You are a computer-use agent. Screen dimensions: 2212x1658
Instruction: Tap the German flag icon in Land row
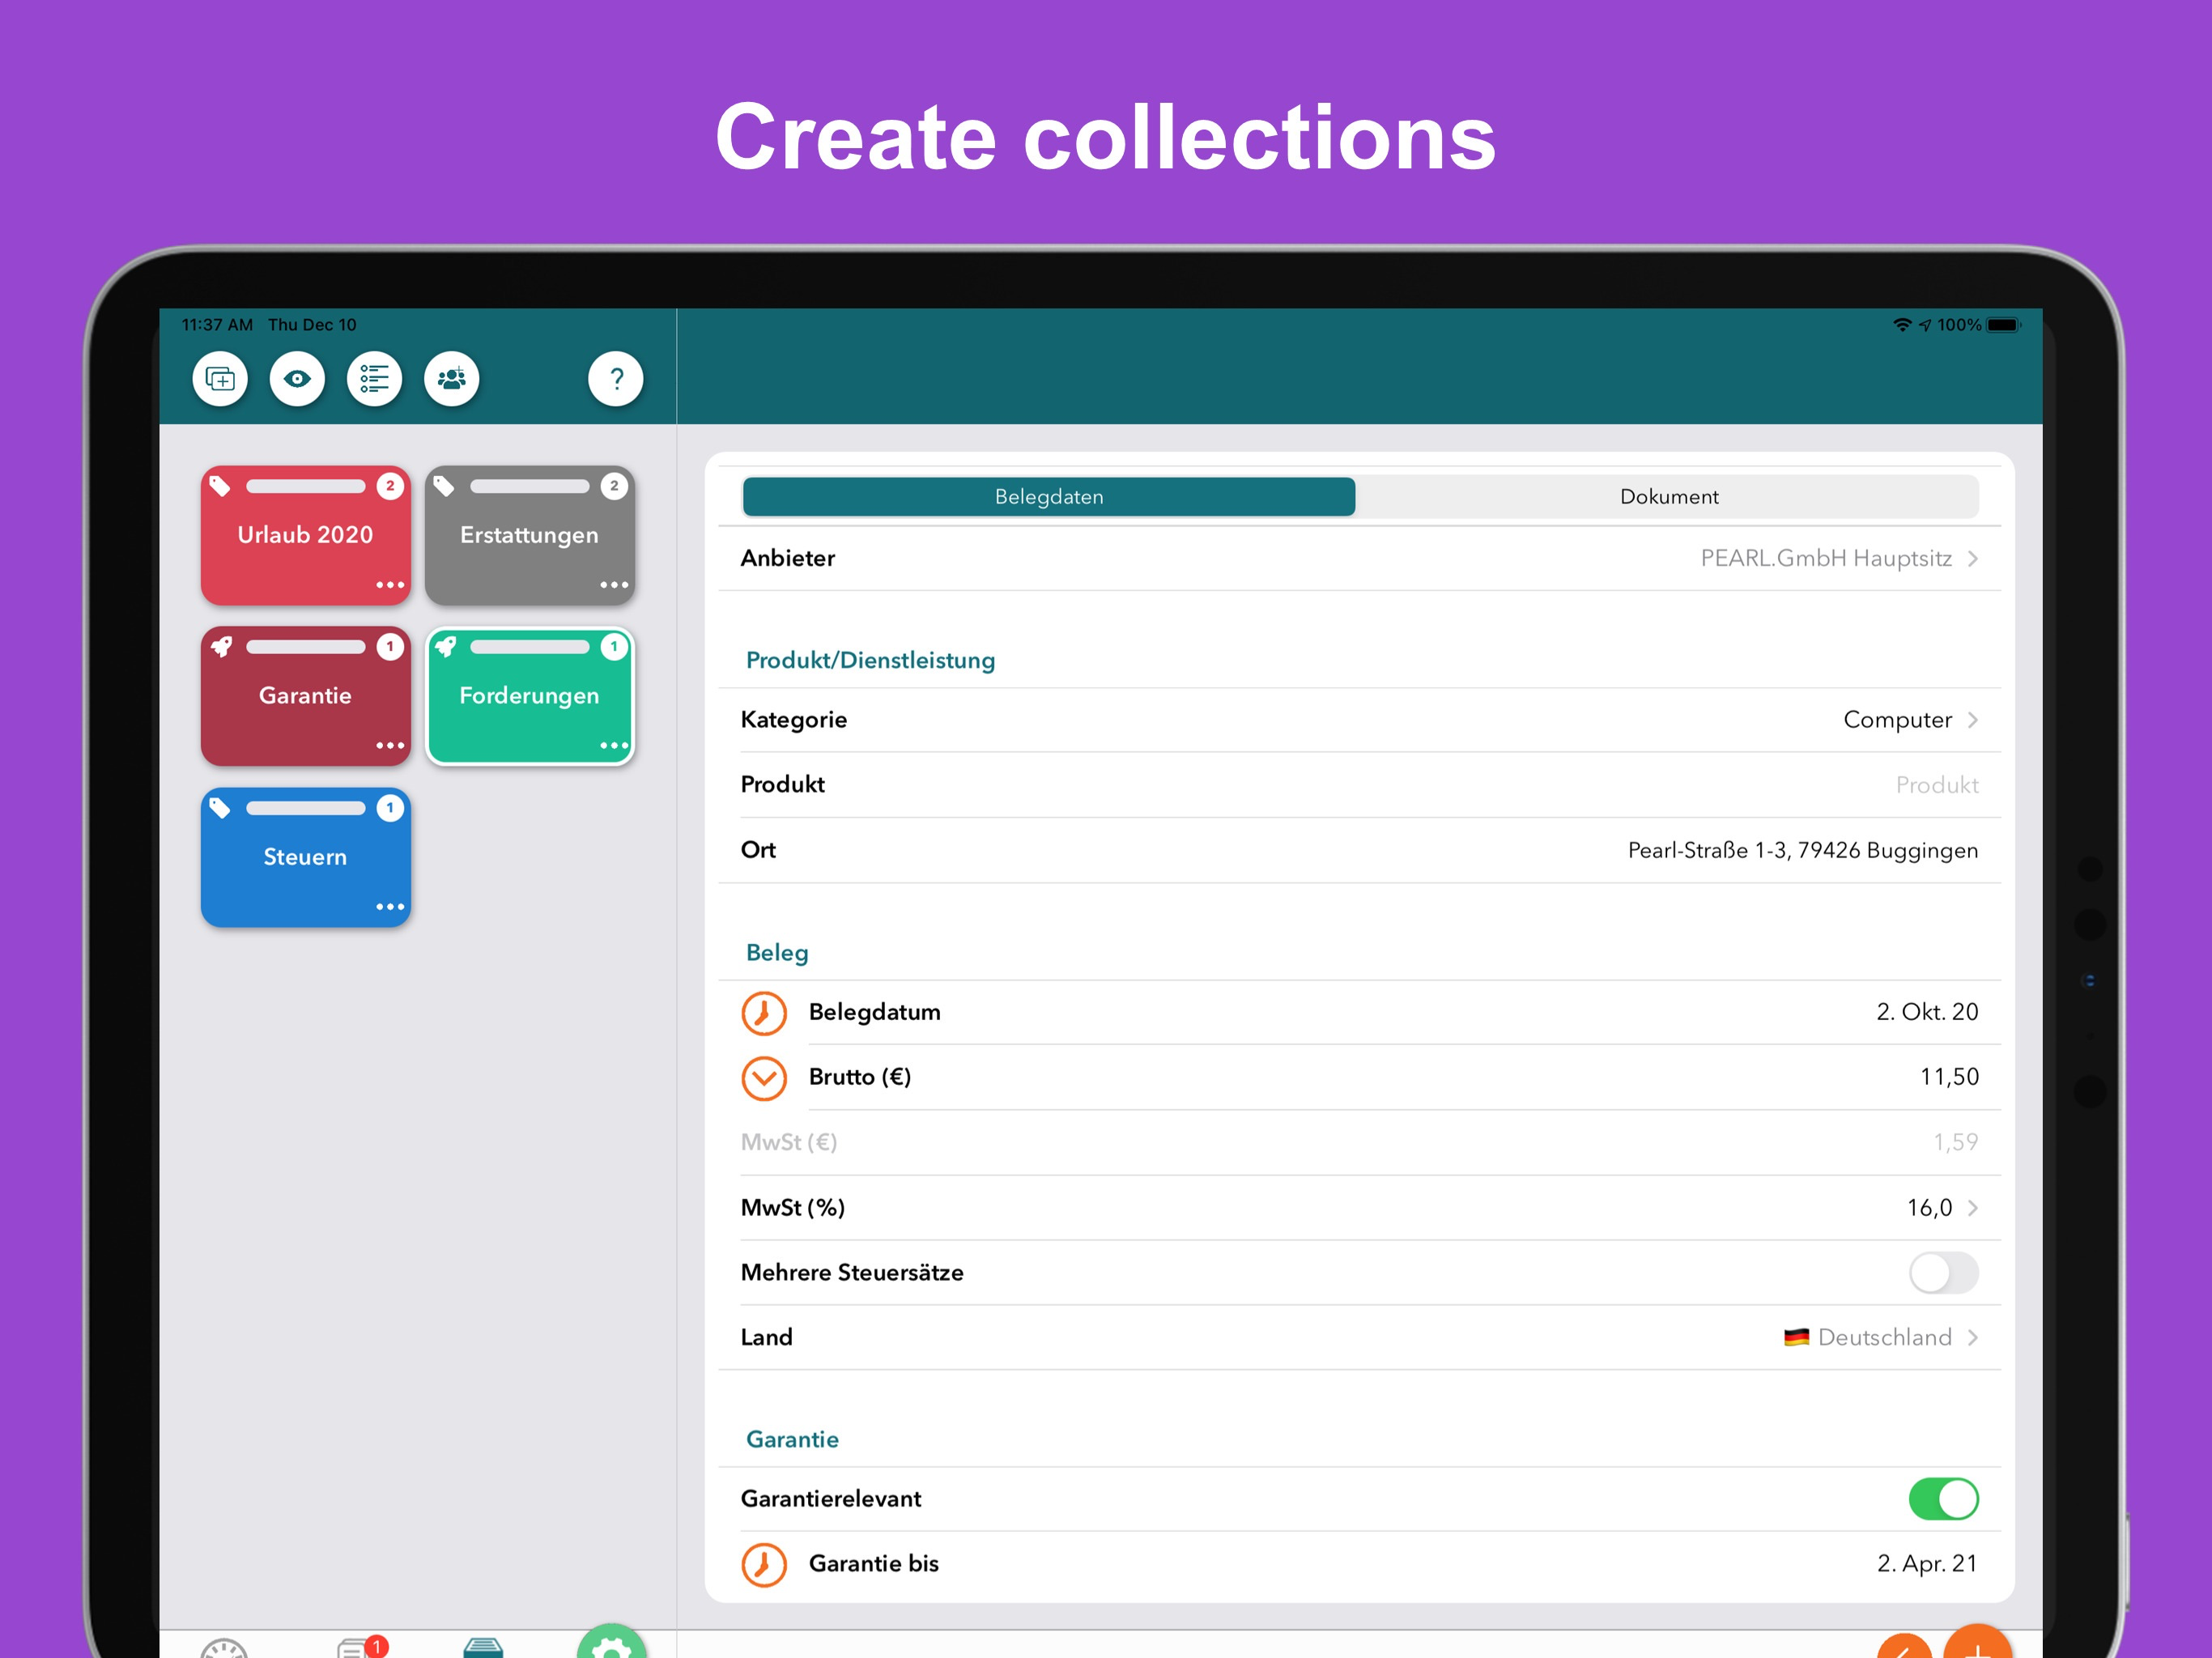point(1796,1338)
